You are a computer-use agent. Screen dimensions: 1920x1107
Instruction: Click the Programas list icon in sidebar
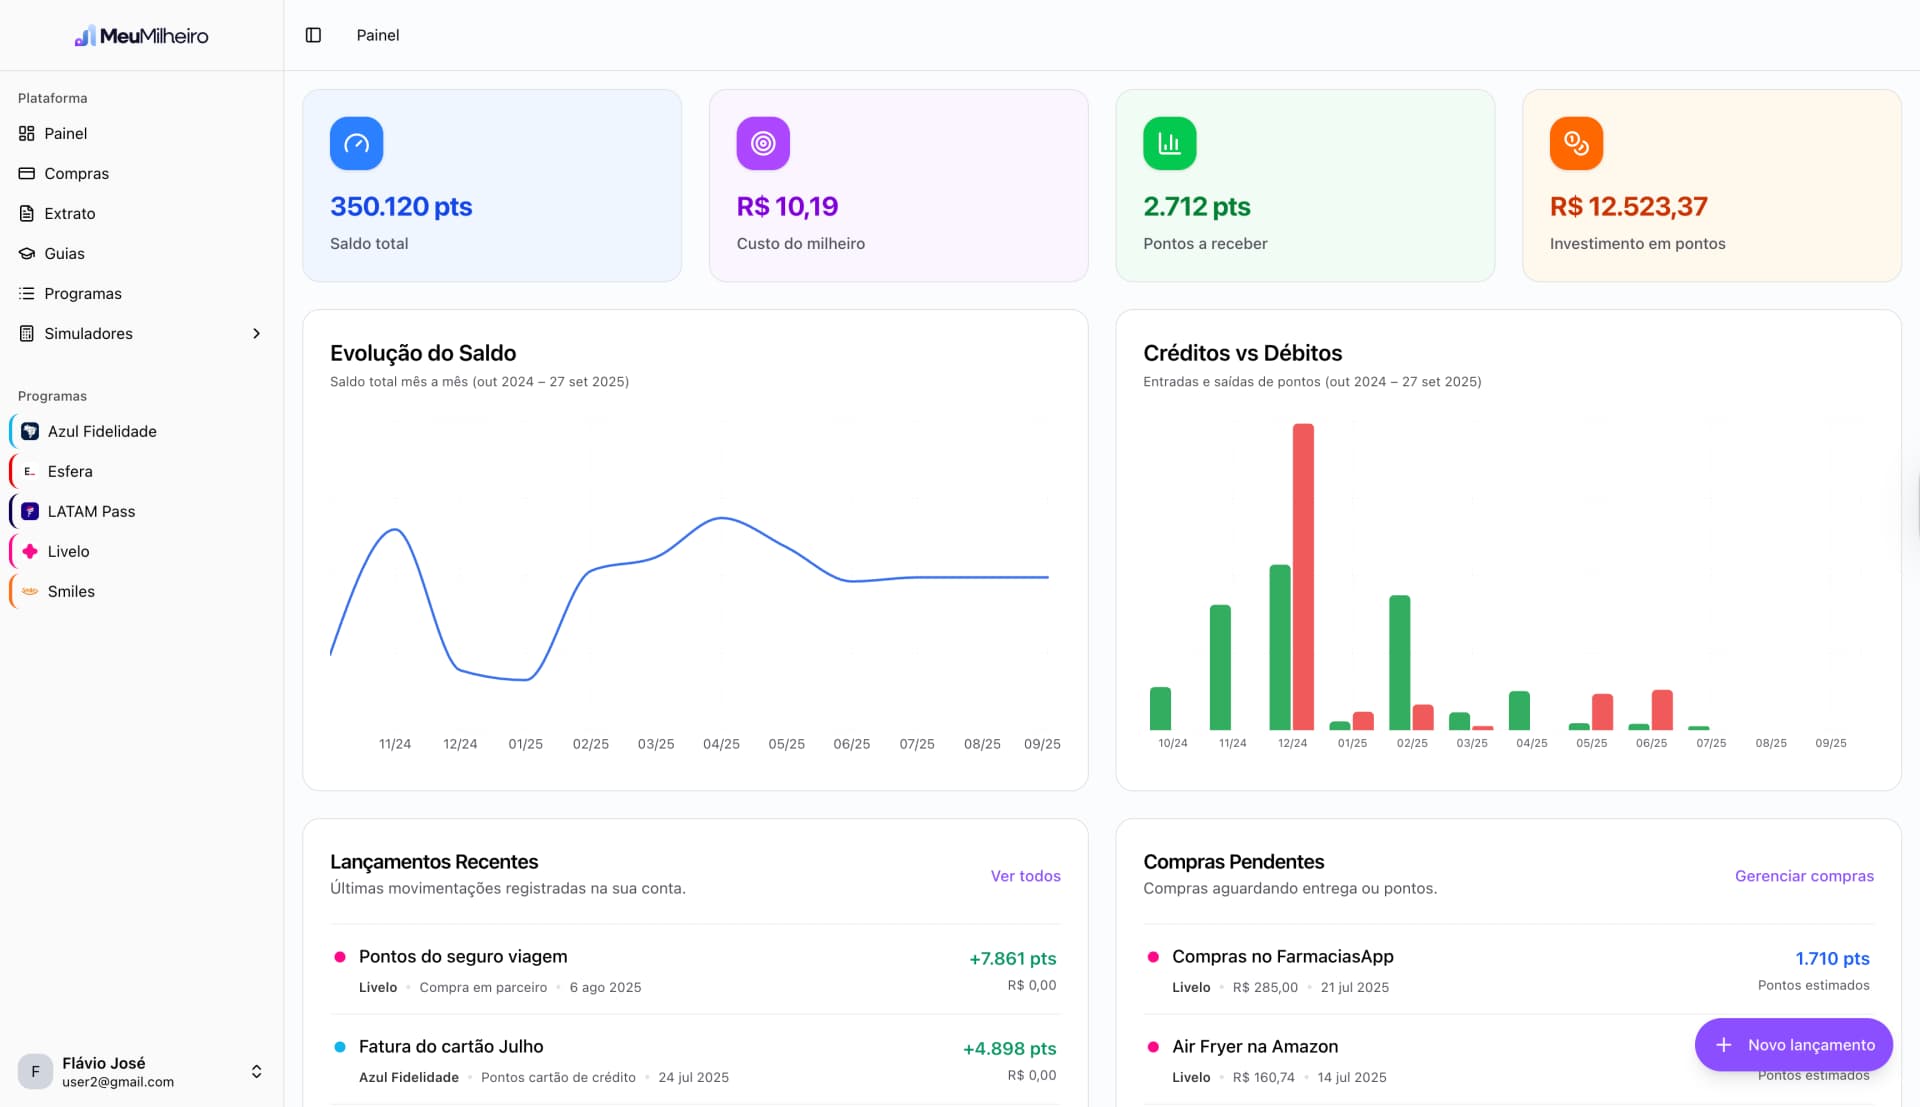[26, 293]
